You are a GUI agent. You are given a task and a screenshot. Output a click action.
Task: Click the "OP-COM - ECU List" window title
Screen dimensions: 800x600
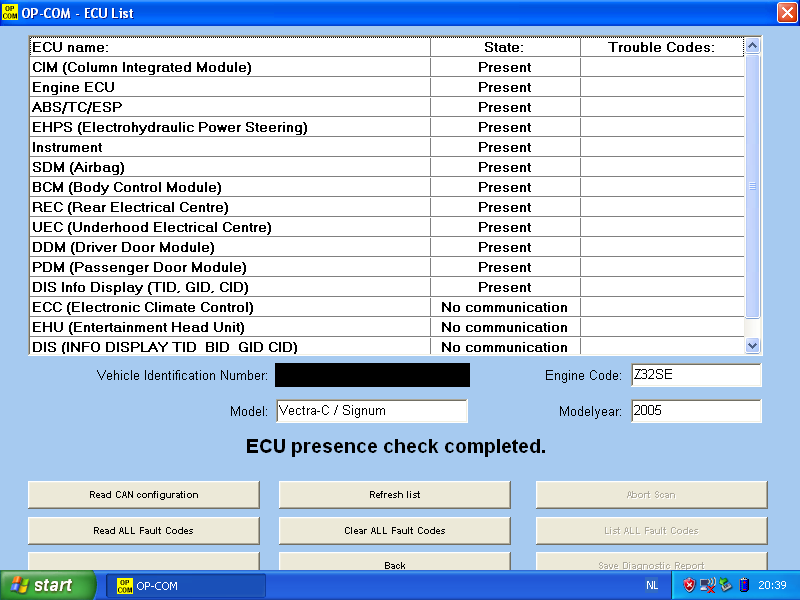point(77,13)
